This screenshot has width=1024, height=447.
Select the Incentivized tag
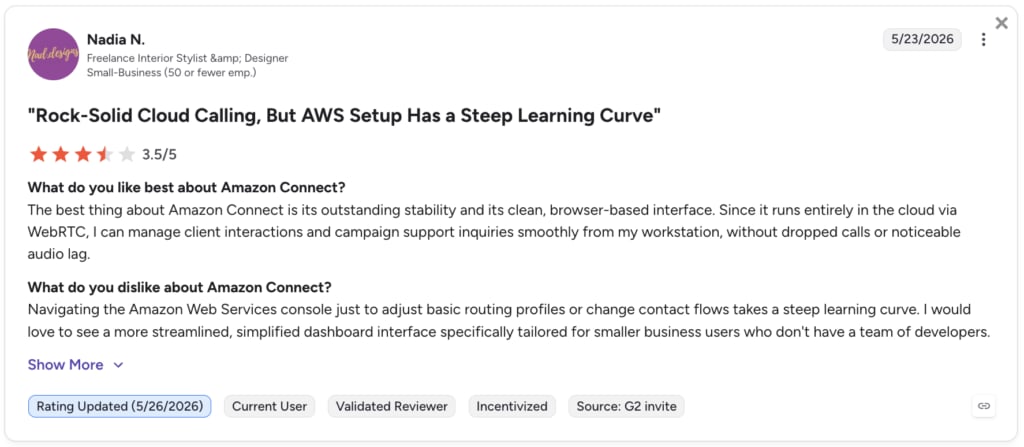(512, 406)
